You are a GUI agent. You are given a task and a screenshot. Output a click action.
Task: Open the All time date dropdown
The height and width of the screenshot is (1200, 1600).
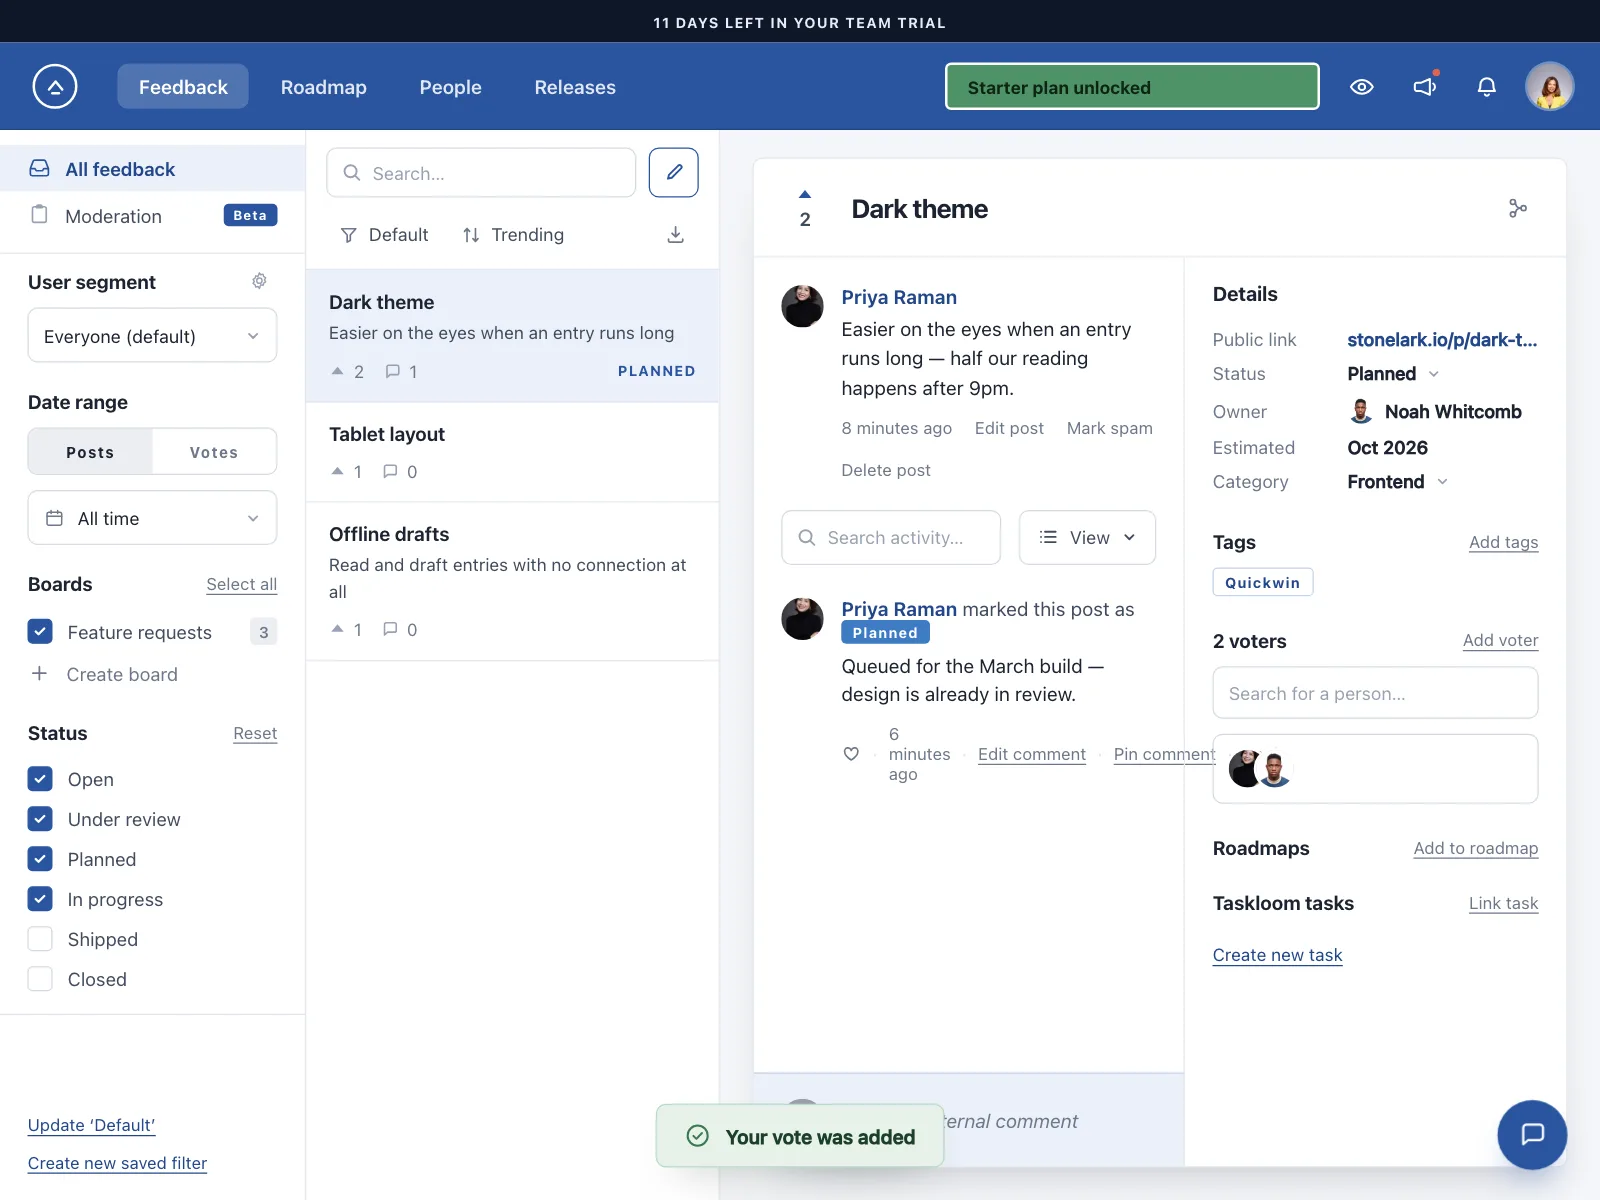click(x=152, y=518)
